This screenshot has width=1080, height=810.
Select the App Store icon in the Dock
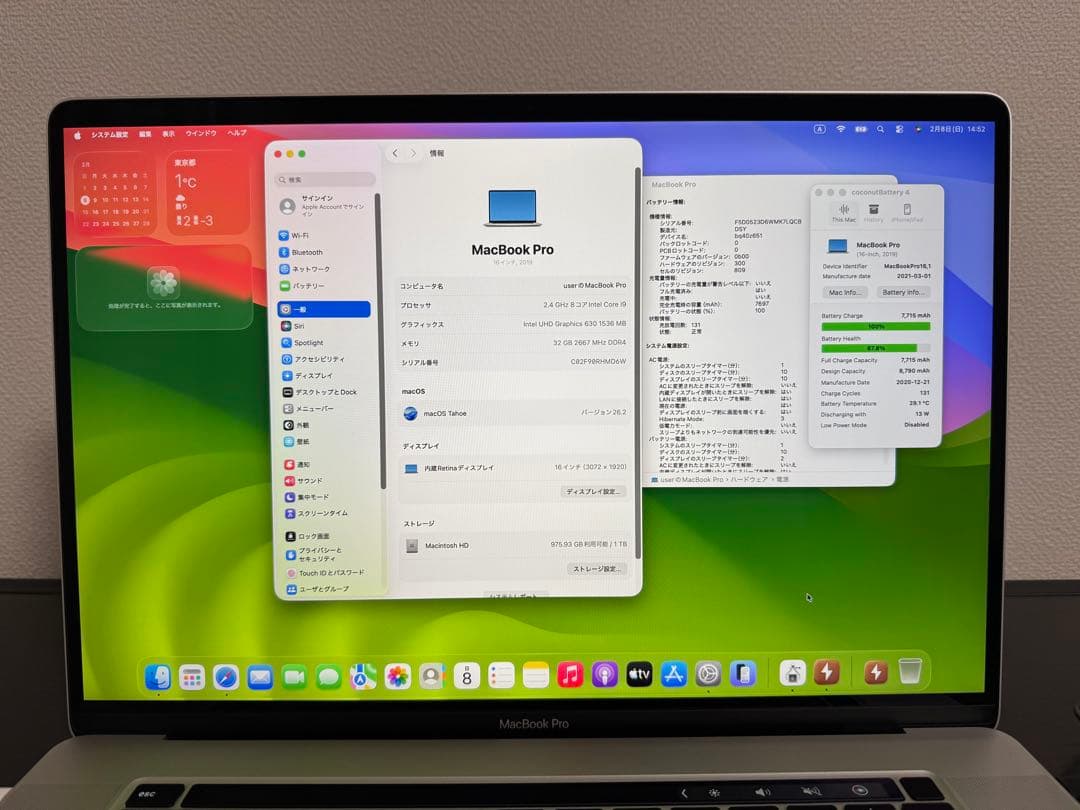674,673
